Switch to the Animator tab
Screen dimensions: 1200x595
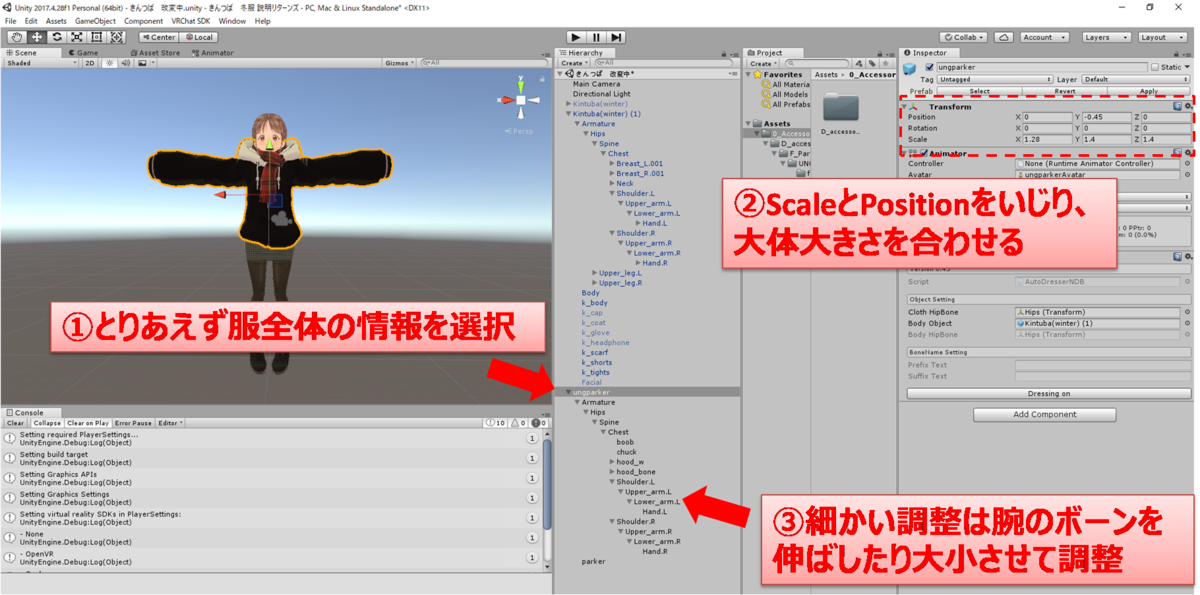(x=212, y=52)
